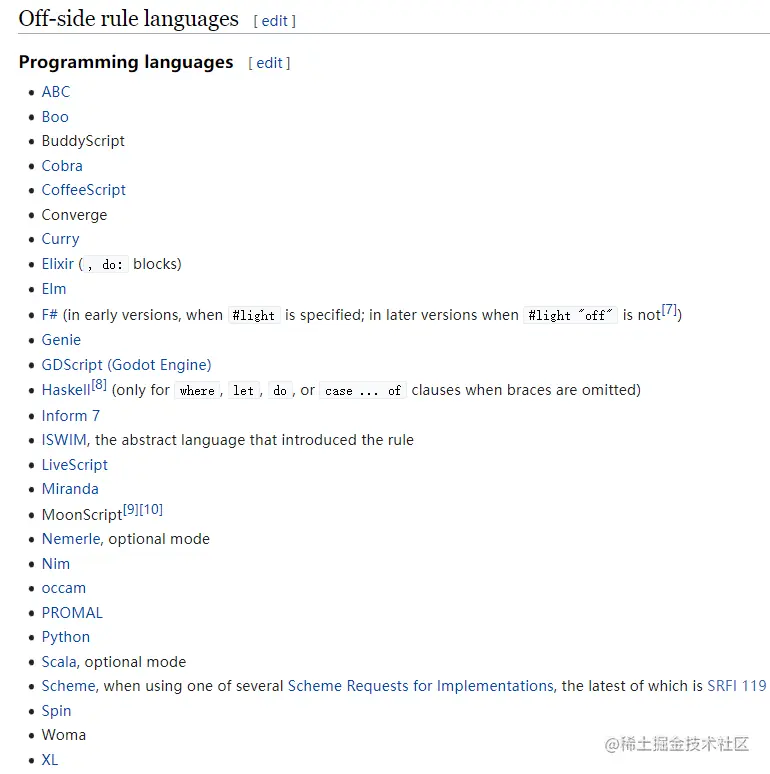Follow the SRFI 119 link

pyautogui.click(x=736, y=686)
